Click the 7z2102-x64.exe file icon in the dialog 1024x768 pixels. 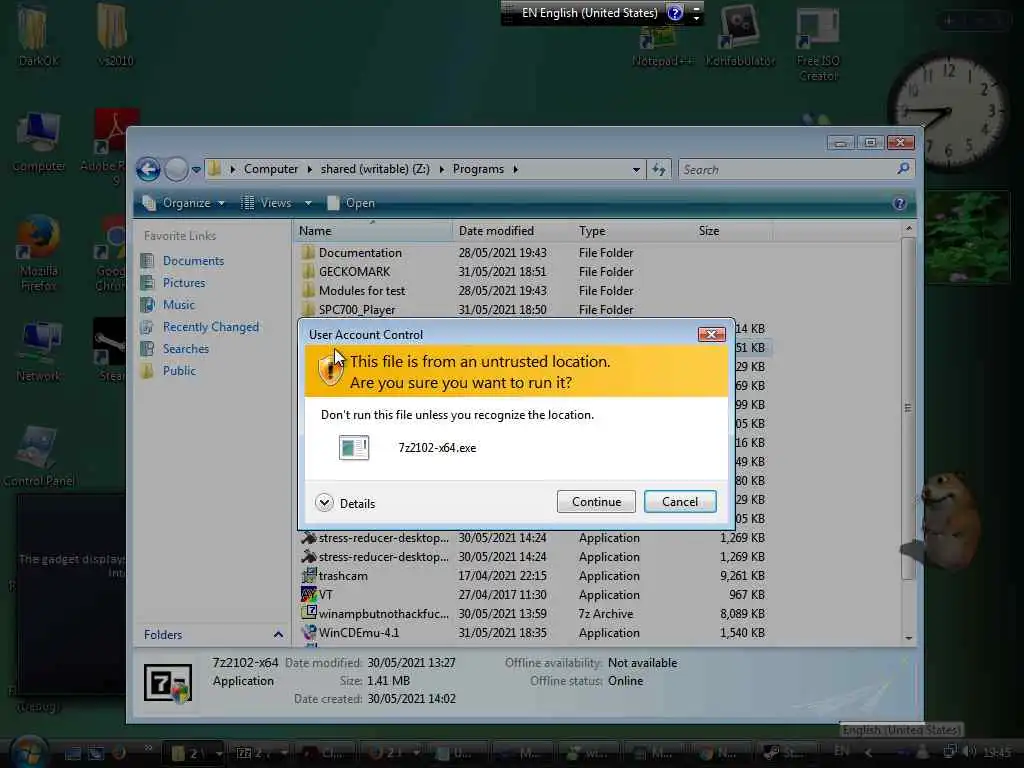(x=354, y=447)
